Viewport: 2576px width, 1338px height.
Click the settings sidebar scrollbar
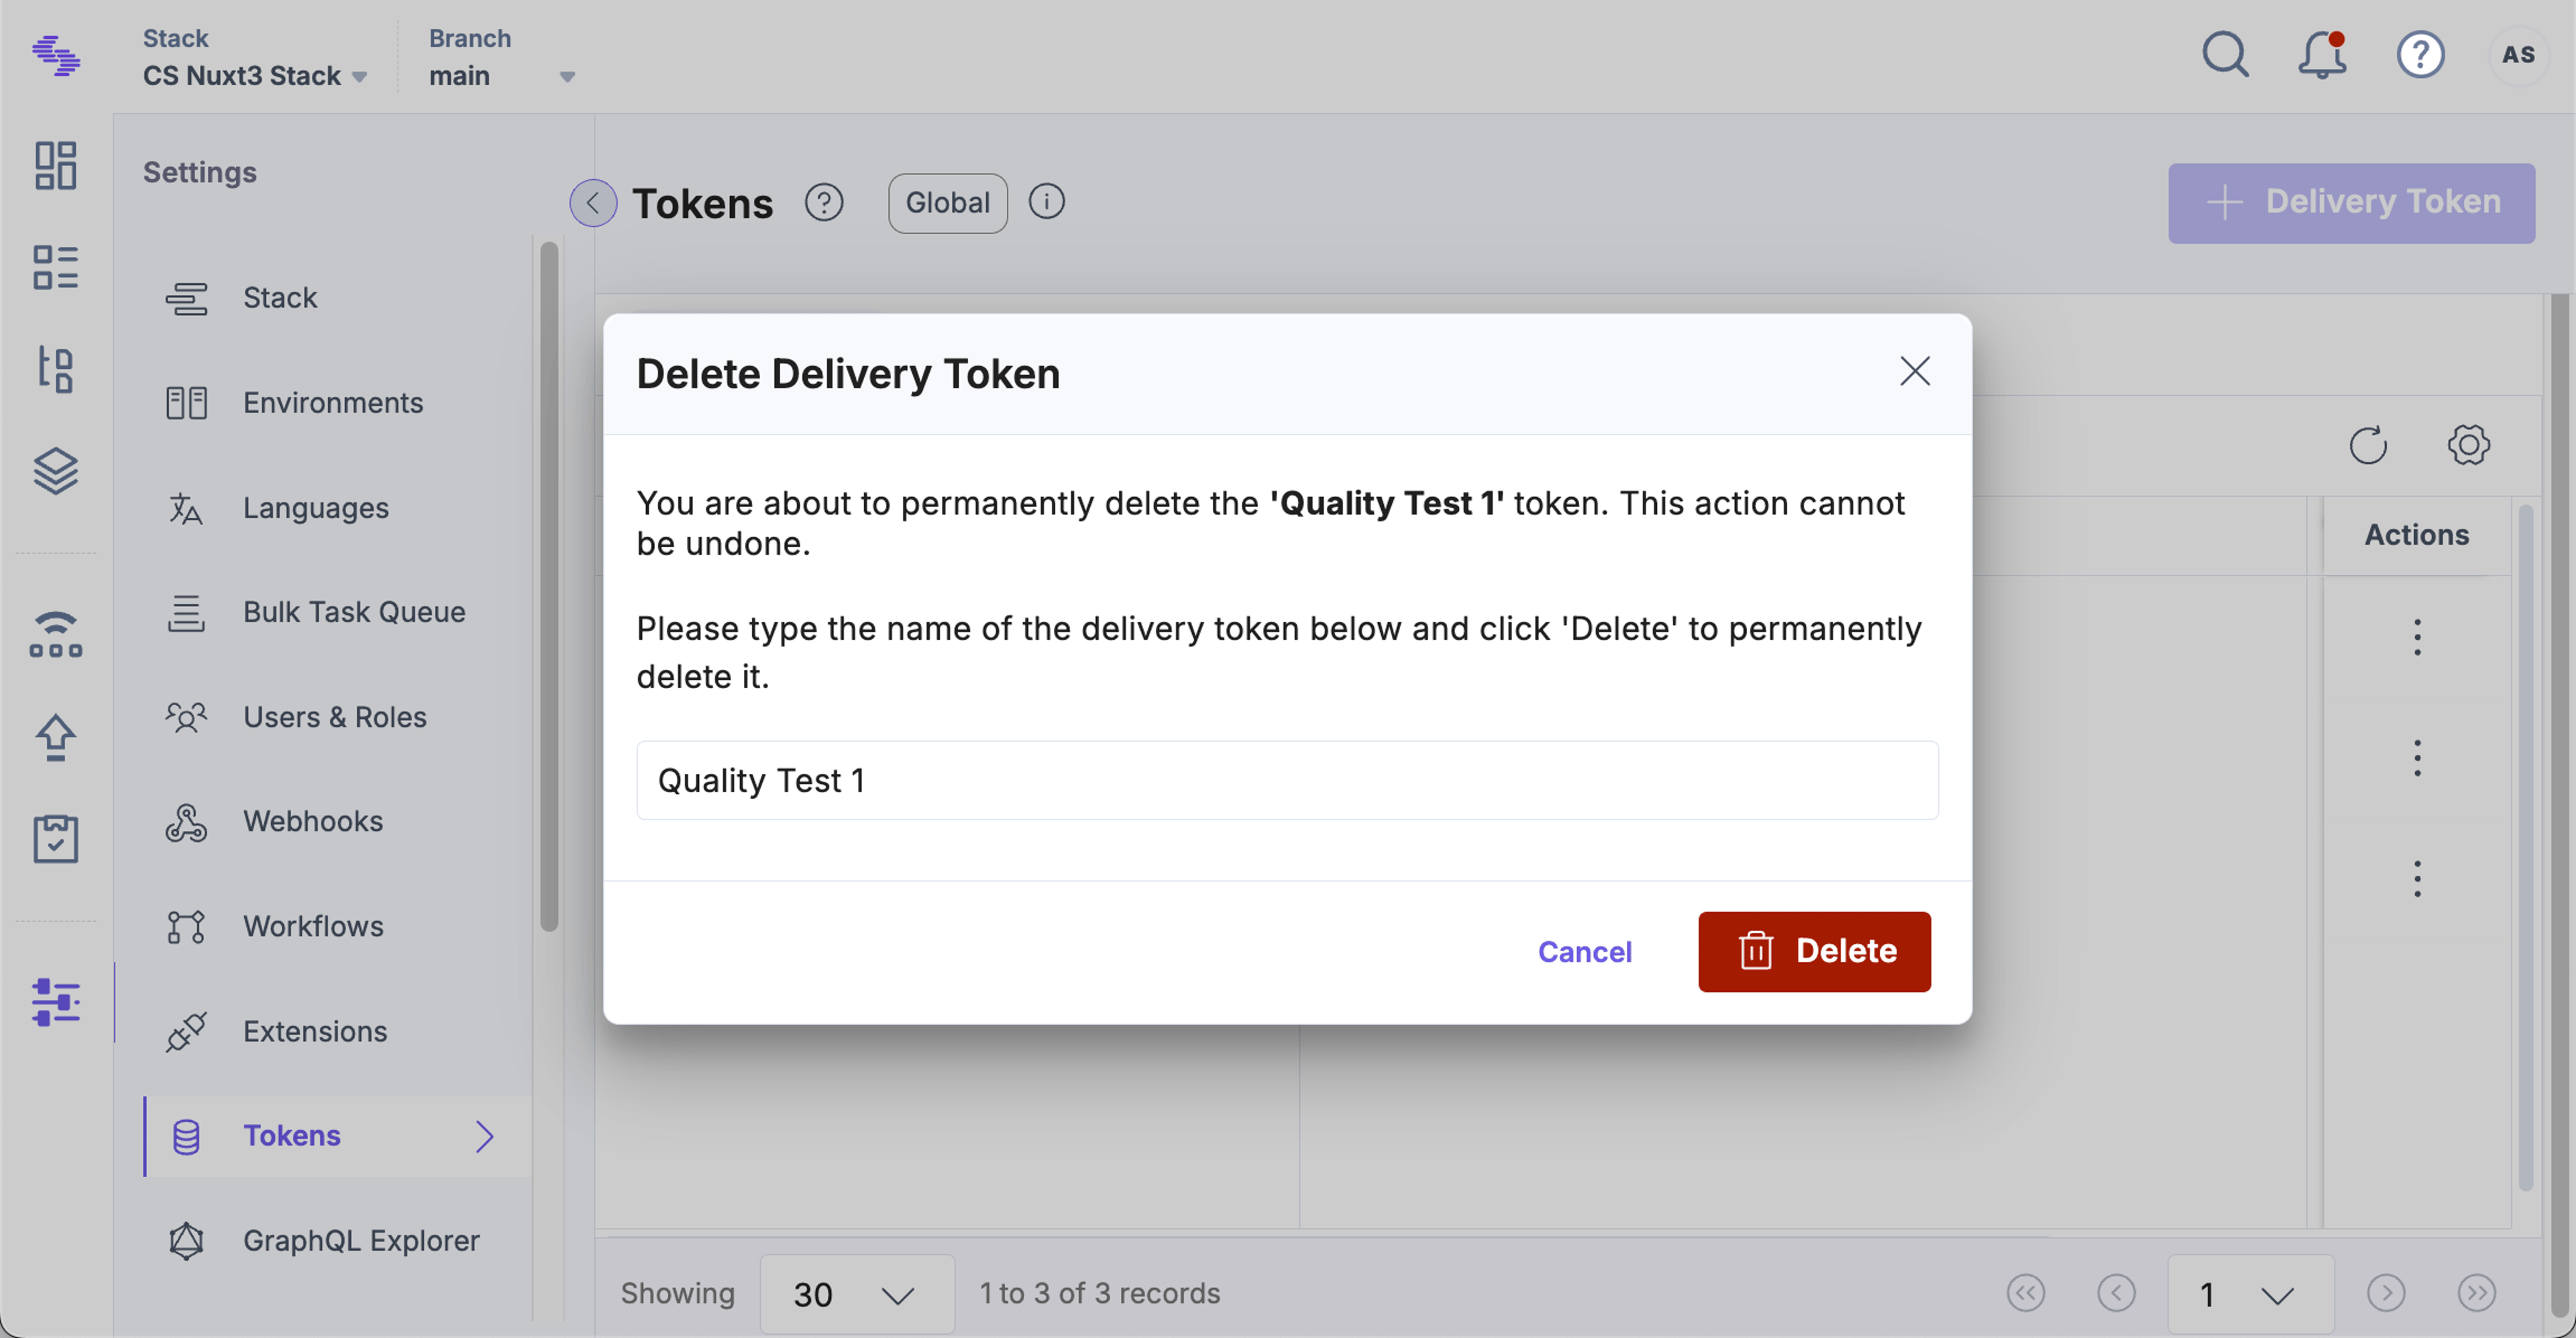[x=548, y=586]
